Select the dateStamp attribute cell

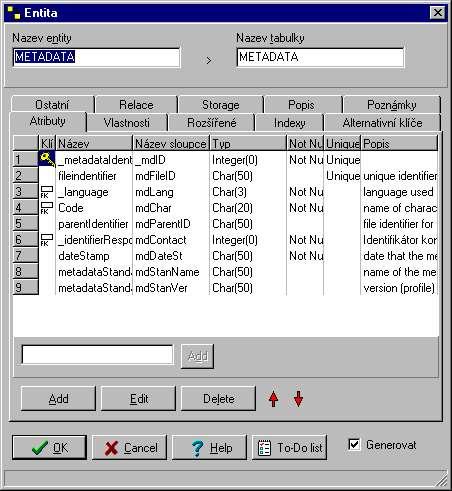94,256
